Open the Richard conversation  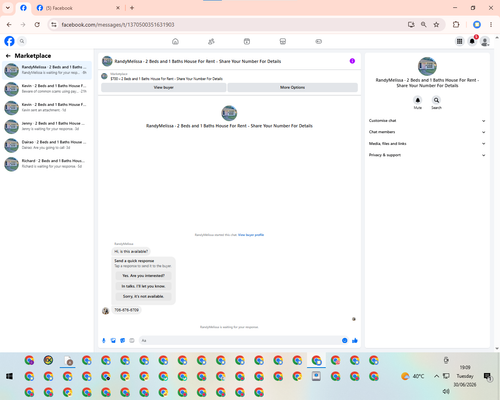pyautogui.click(x=47, y=164)
